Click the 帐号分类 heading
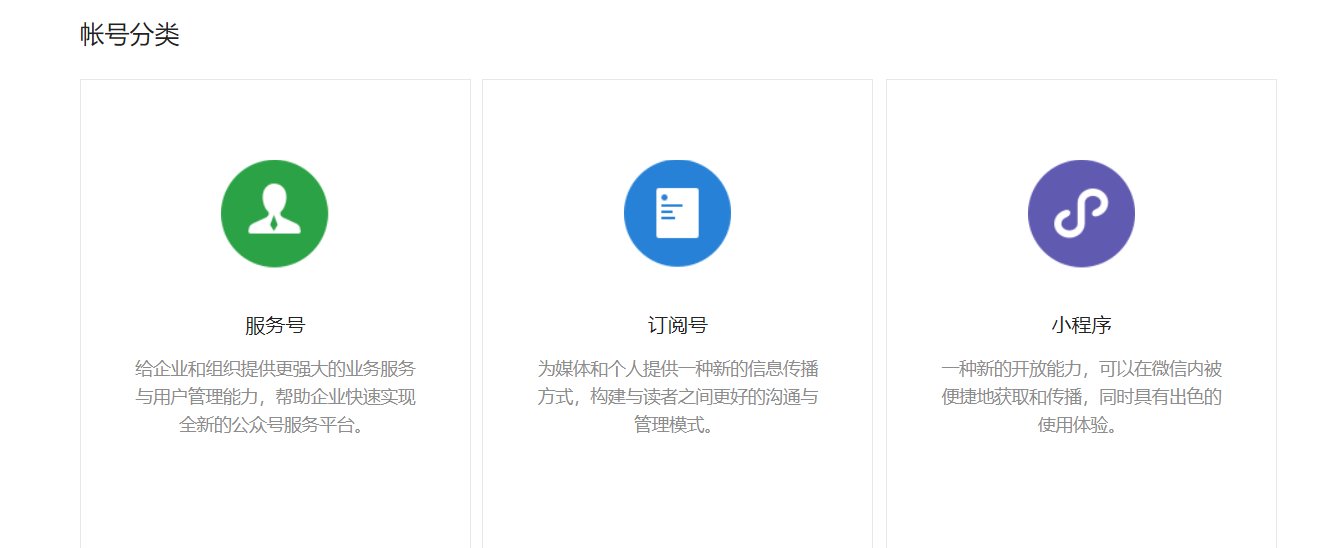Viewport: 1318px width, 548px height. pyautogui.click(x=130, y=35)
